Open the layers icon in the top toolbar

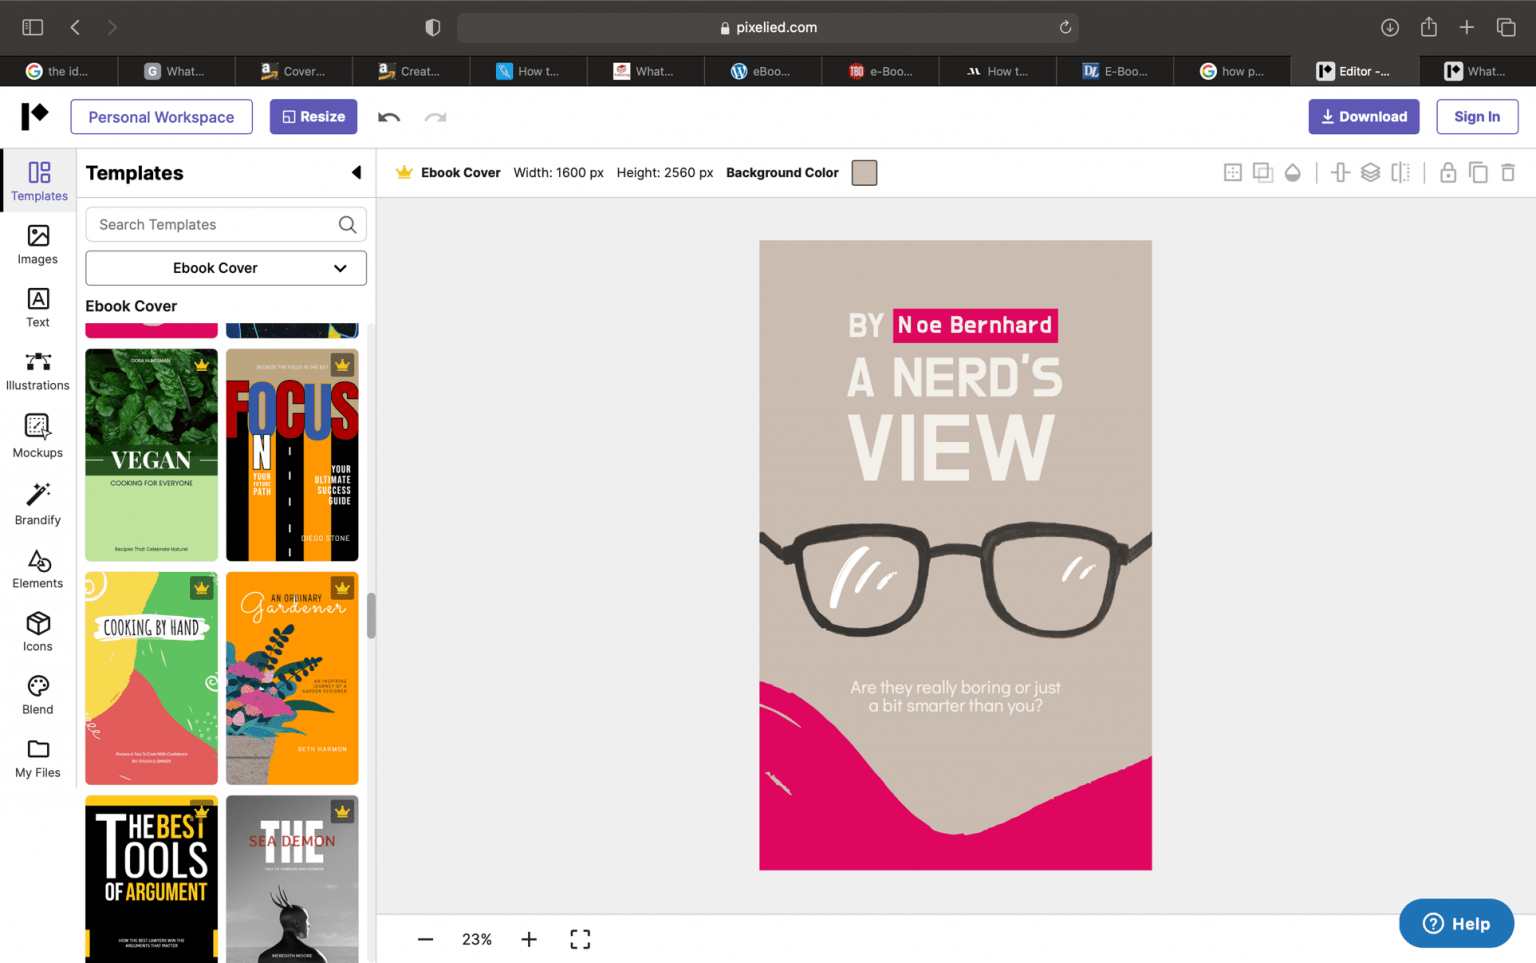point(1370,172)
